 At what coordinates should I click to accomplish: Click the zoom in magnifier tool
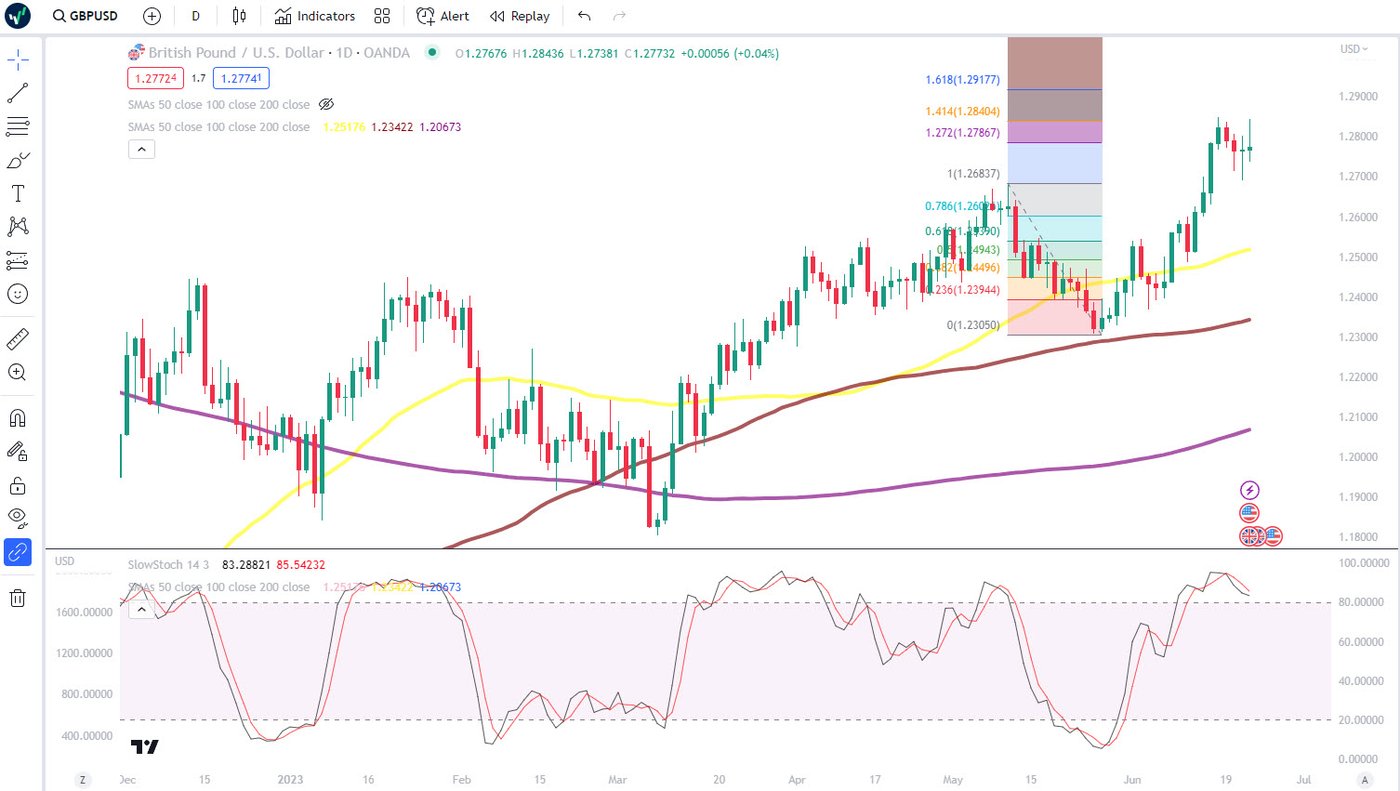[18, 372]
